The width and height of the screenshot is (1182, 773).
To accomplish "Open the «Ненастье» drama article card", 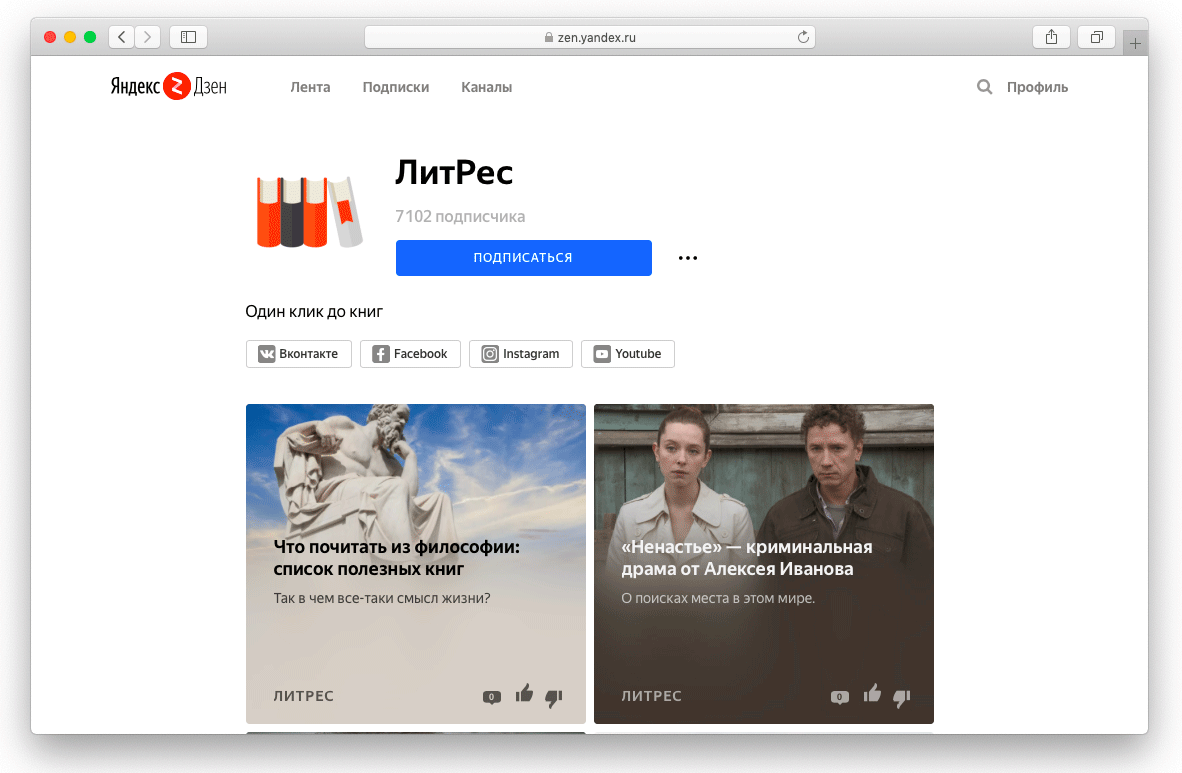I will pos(764,563).
